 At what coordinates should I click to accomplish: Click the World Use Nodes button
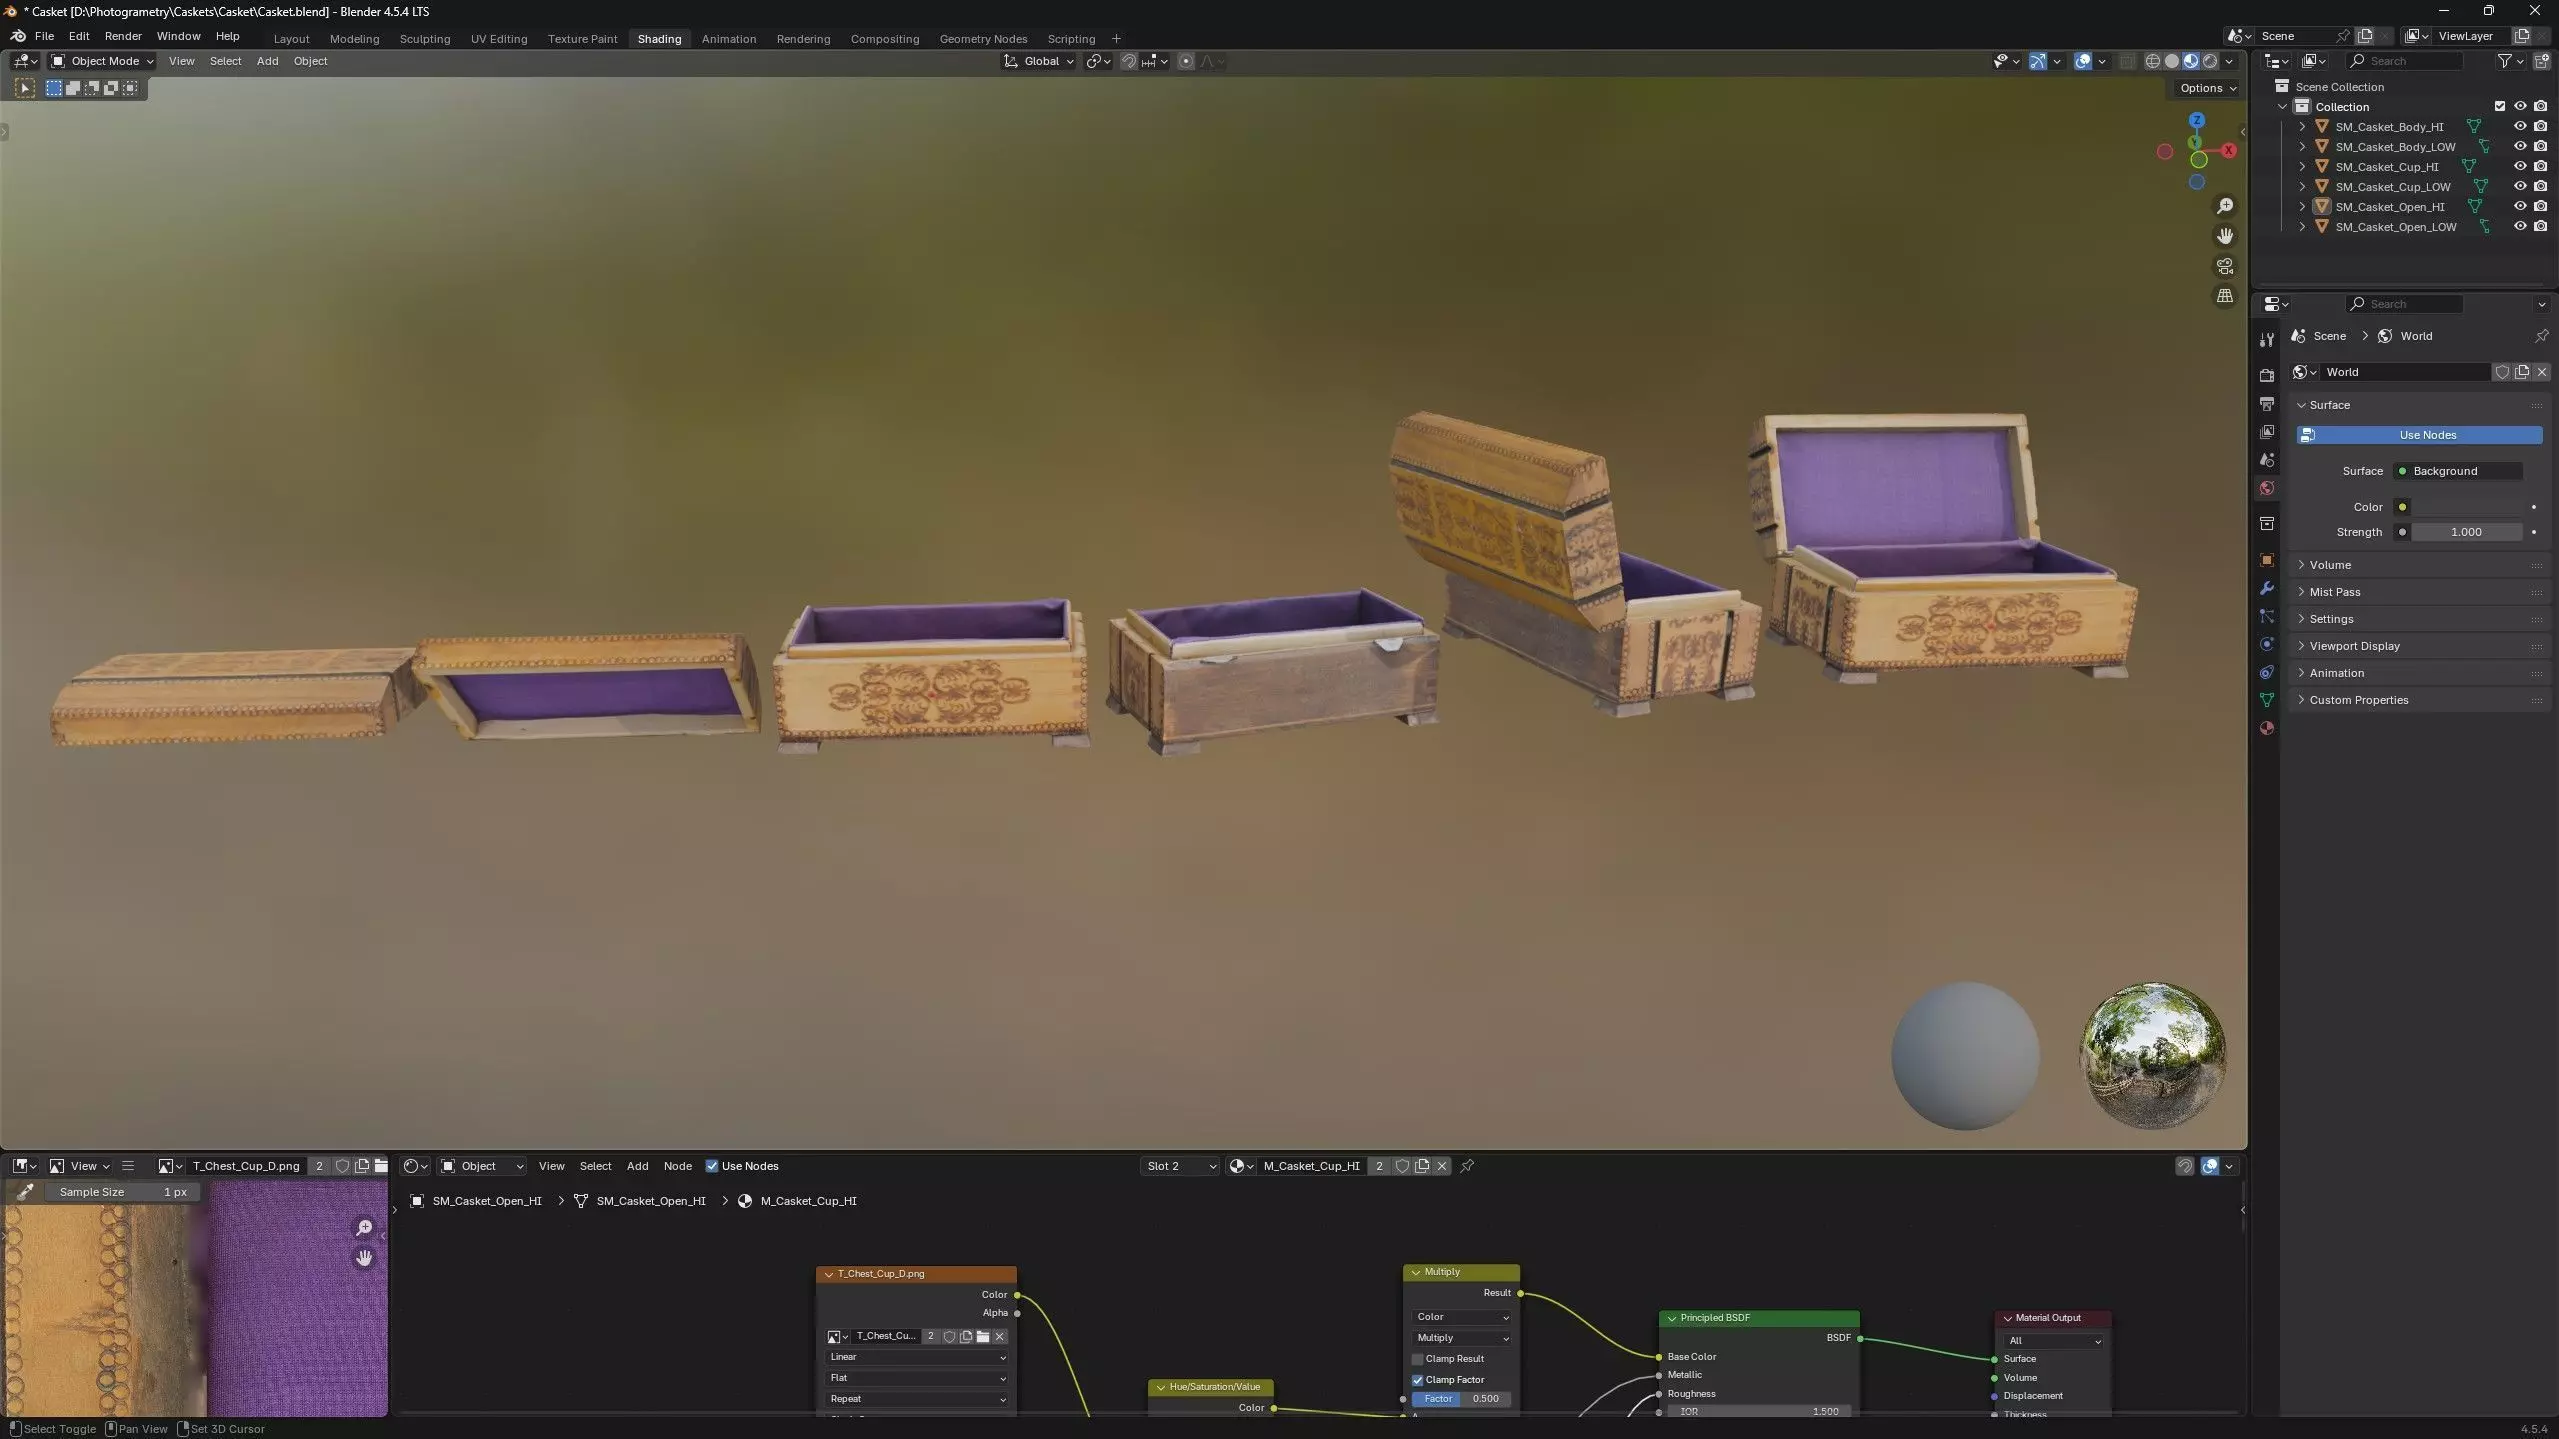(2419, 435)
